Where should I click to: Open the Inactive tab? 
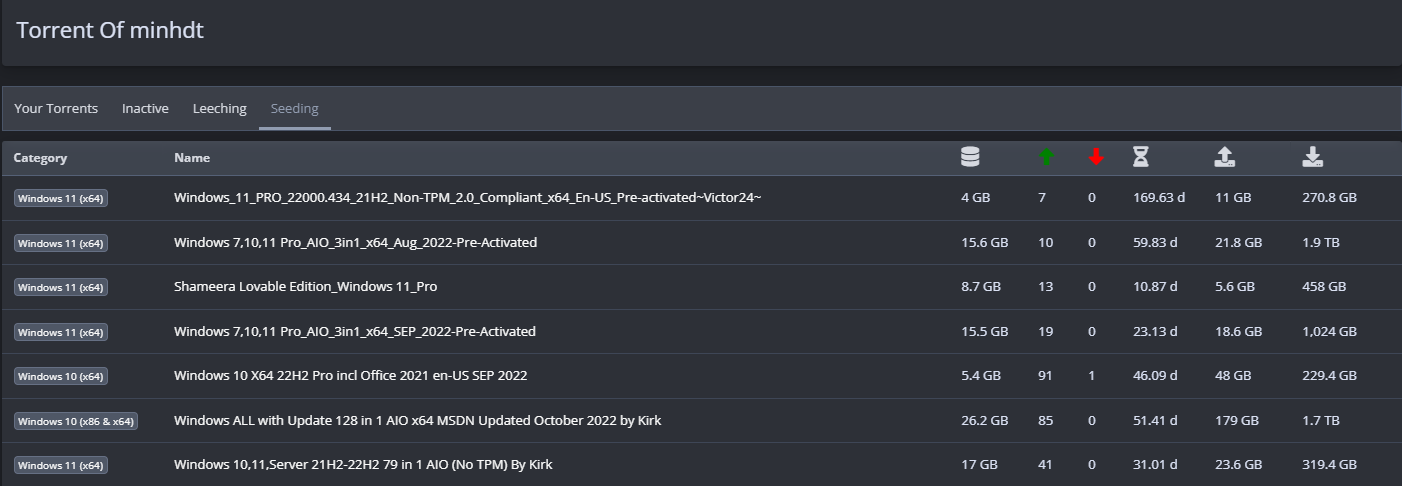pos(145,108)
